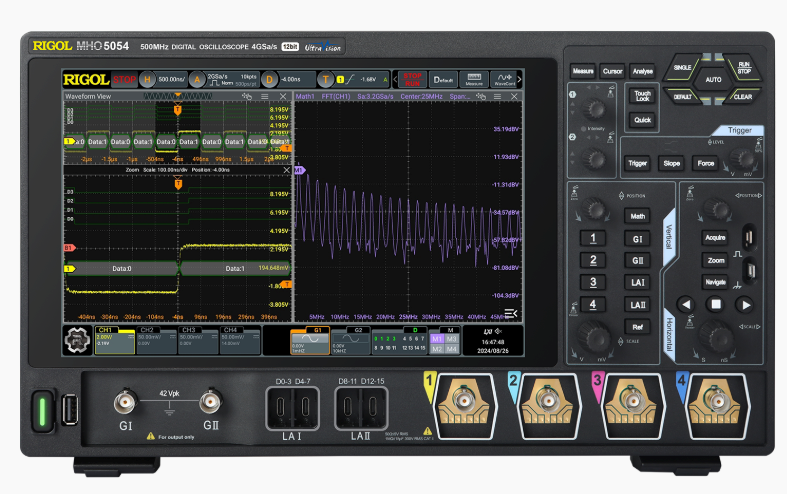The width and height of the screenshot is (787, 494).
Task: Toggle the CH3 channel label on screen
Action: click(x=195, y=340)
